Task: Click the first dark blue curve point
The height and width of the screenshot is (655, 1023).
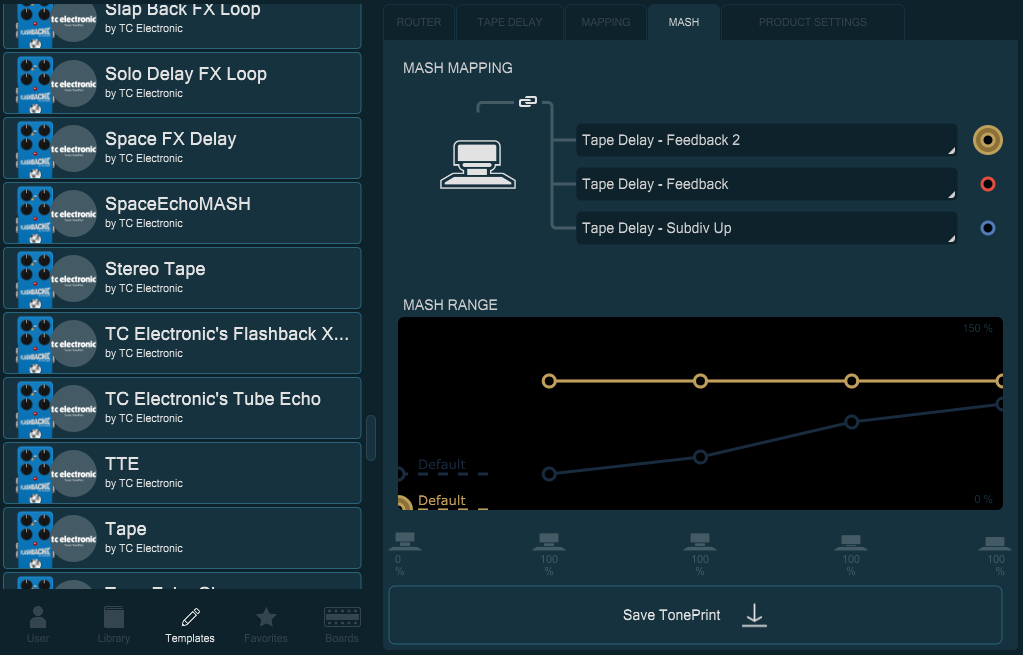Action: pos(549,474)
